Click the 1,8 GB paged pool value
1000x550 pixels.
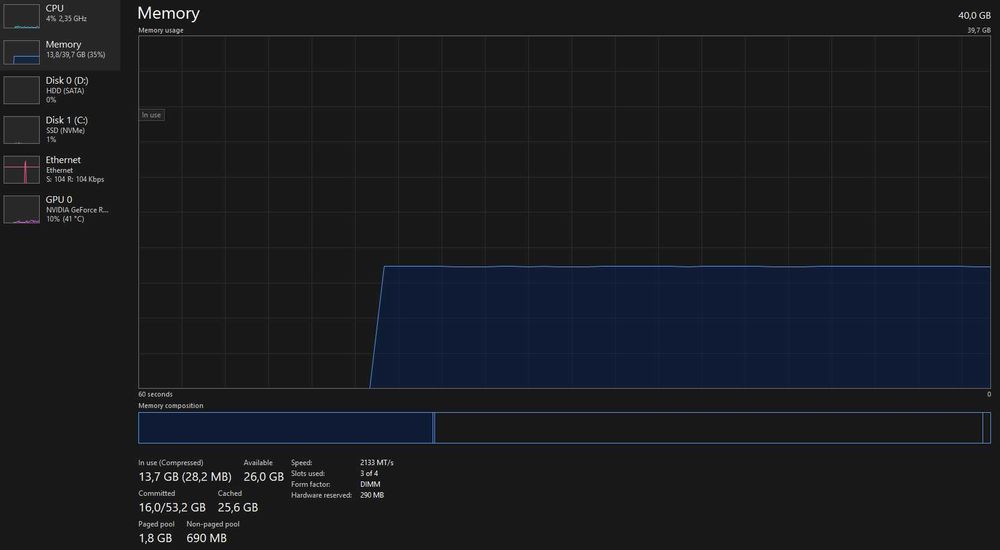click(x=155, y=538)
